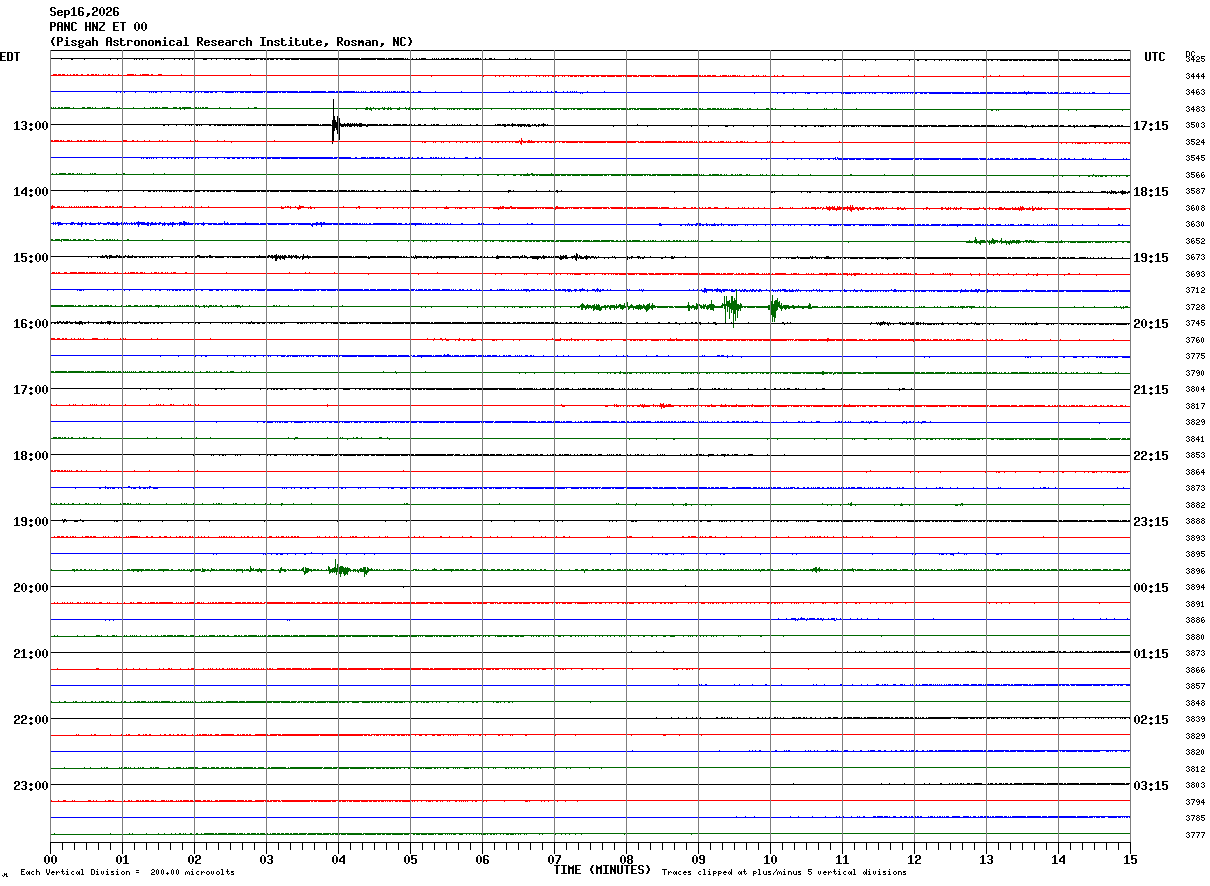Select the 08 minute tick label
Screen dimensions: 1210x886
[626, 859]
